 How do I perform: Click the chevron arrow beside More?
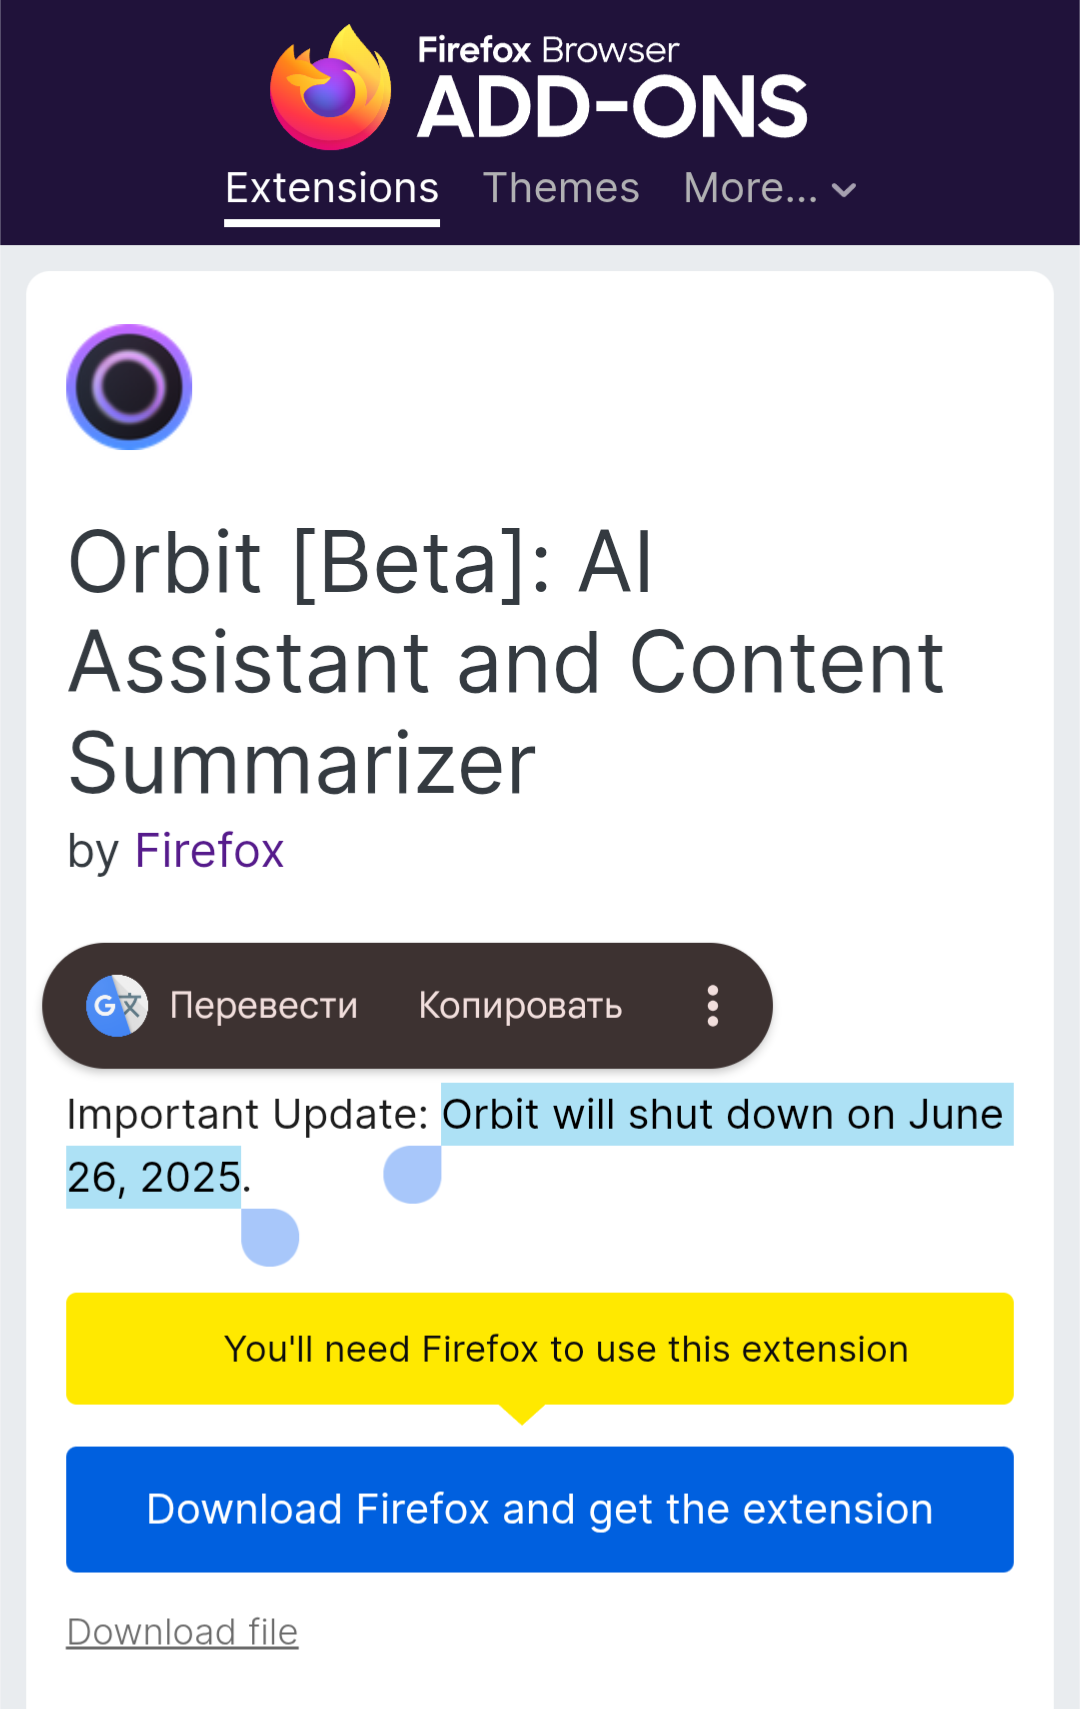pyautogui.click(x=844, y=190)
